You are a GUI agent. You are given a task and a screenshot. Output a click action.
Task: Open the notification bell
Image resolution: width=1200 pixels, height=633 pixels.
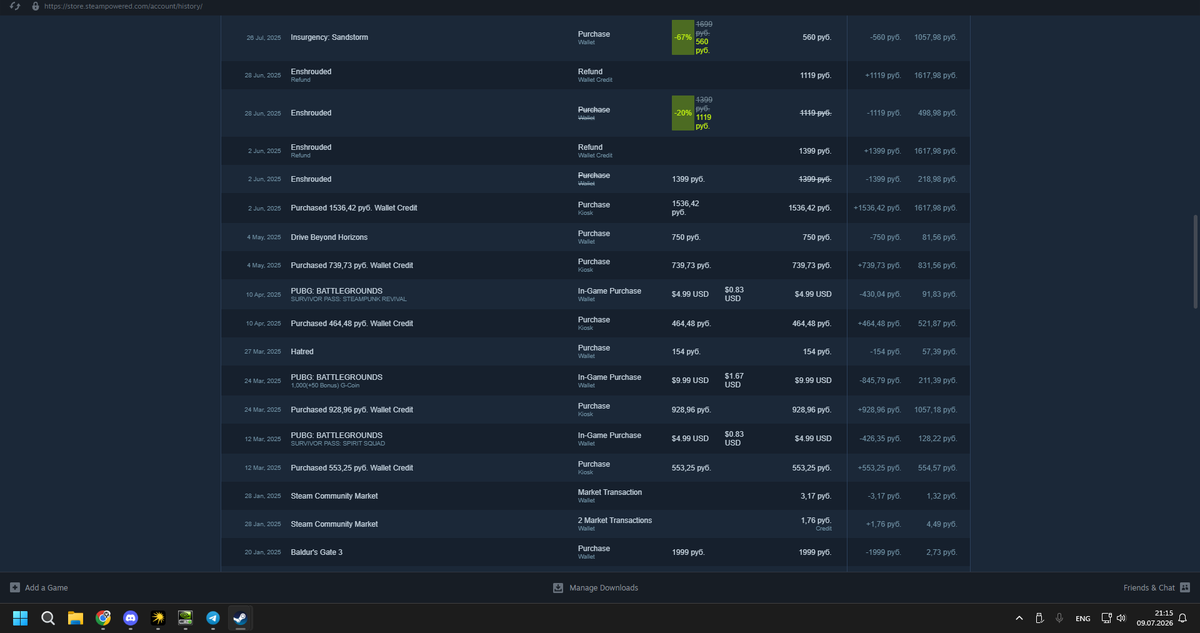pyautogui.click(x=1183, y=617)
